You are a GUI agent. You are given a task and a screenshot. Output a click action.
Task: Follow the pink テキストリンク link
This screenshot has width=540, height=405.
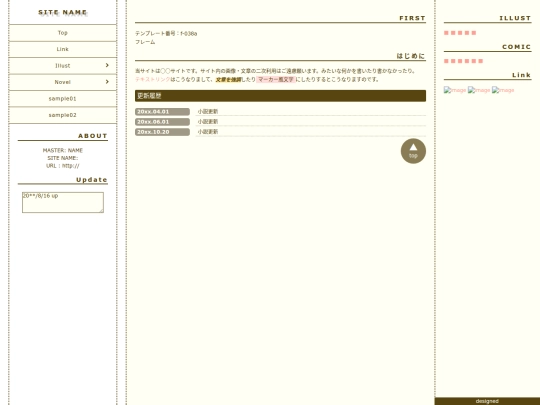tap(153, 80)
